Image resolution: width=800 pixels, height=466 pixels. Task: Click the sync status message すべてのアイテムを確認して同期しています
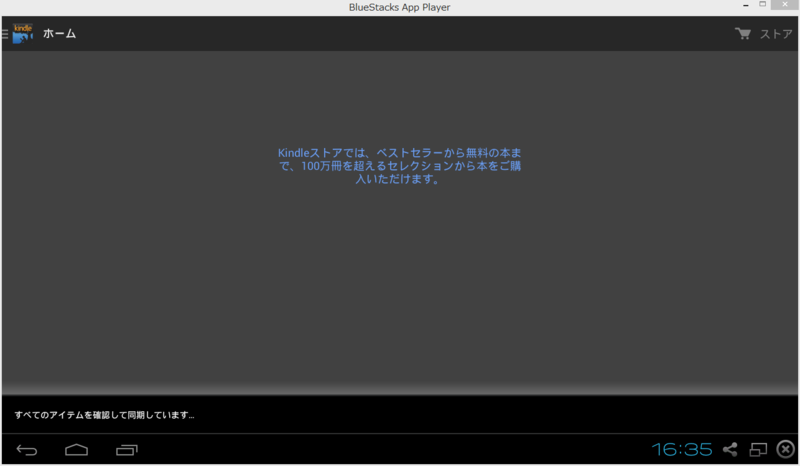[104, 415]
